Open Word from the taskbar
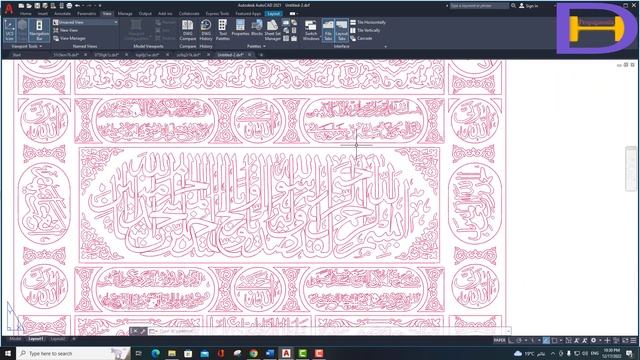 click(270, 353)
